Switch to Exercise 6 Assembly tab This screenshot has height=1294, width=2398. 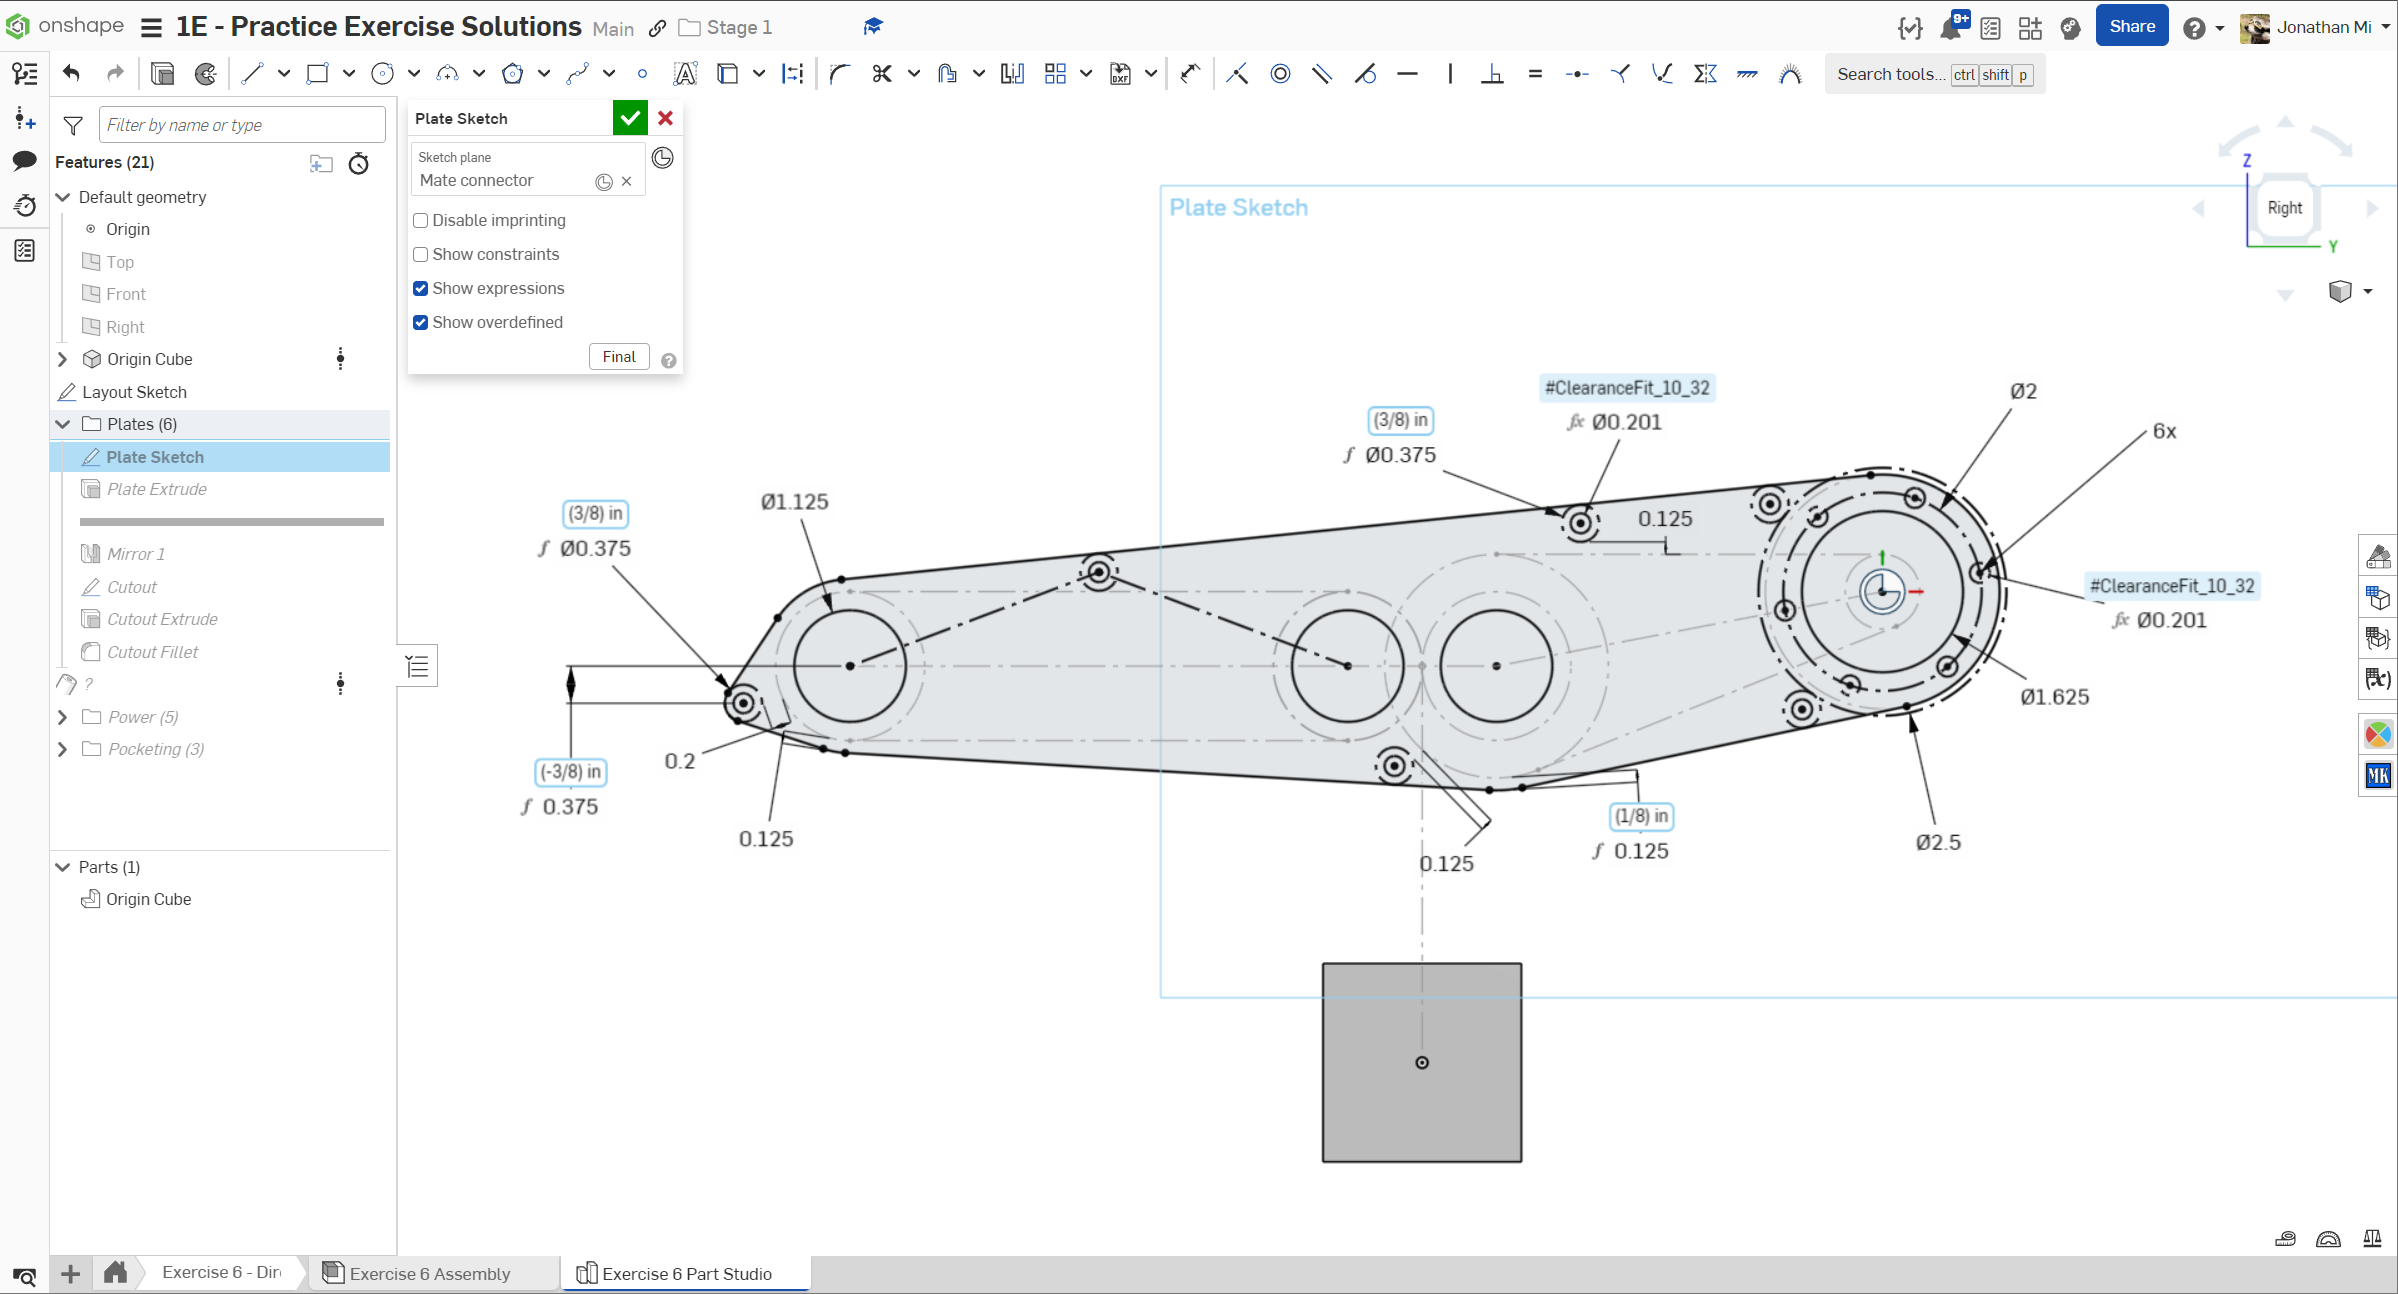click(430, 1273)
